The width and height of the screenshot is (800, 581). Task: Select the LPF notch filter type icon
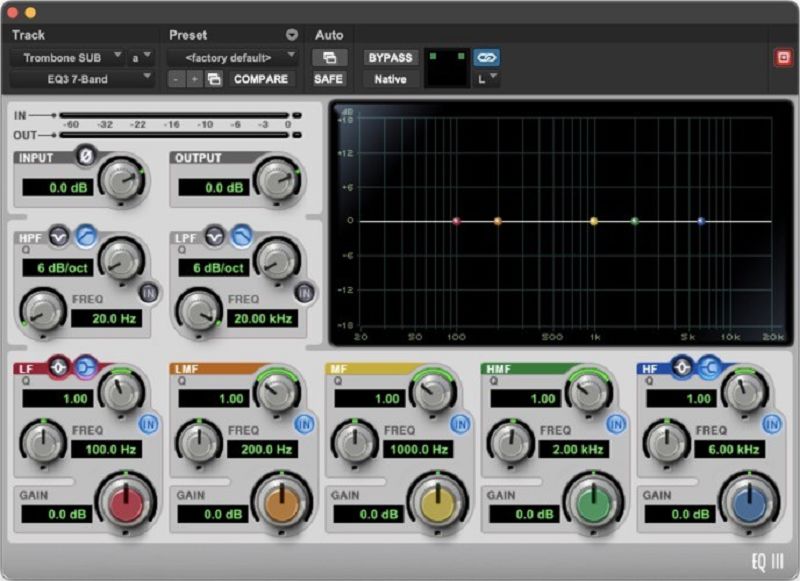click(x=215, y=237)
